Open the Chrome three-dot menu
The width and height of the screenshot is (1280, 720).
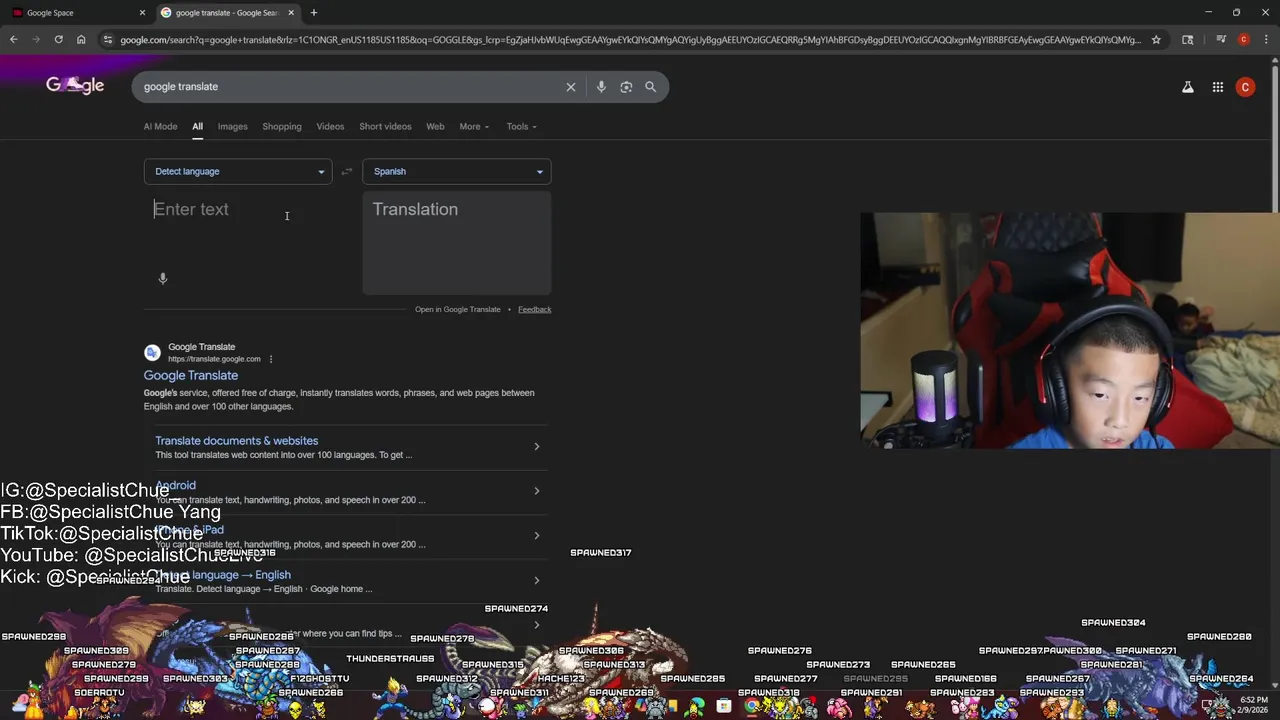pyautogui.click(x=1264, y=40)
